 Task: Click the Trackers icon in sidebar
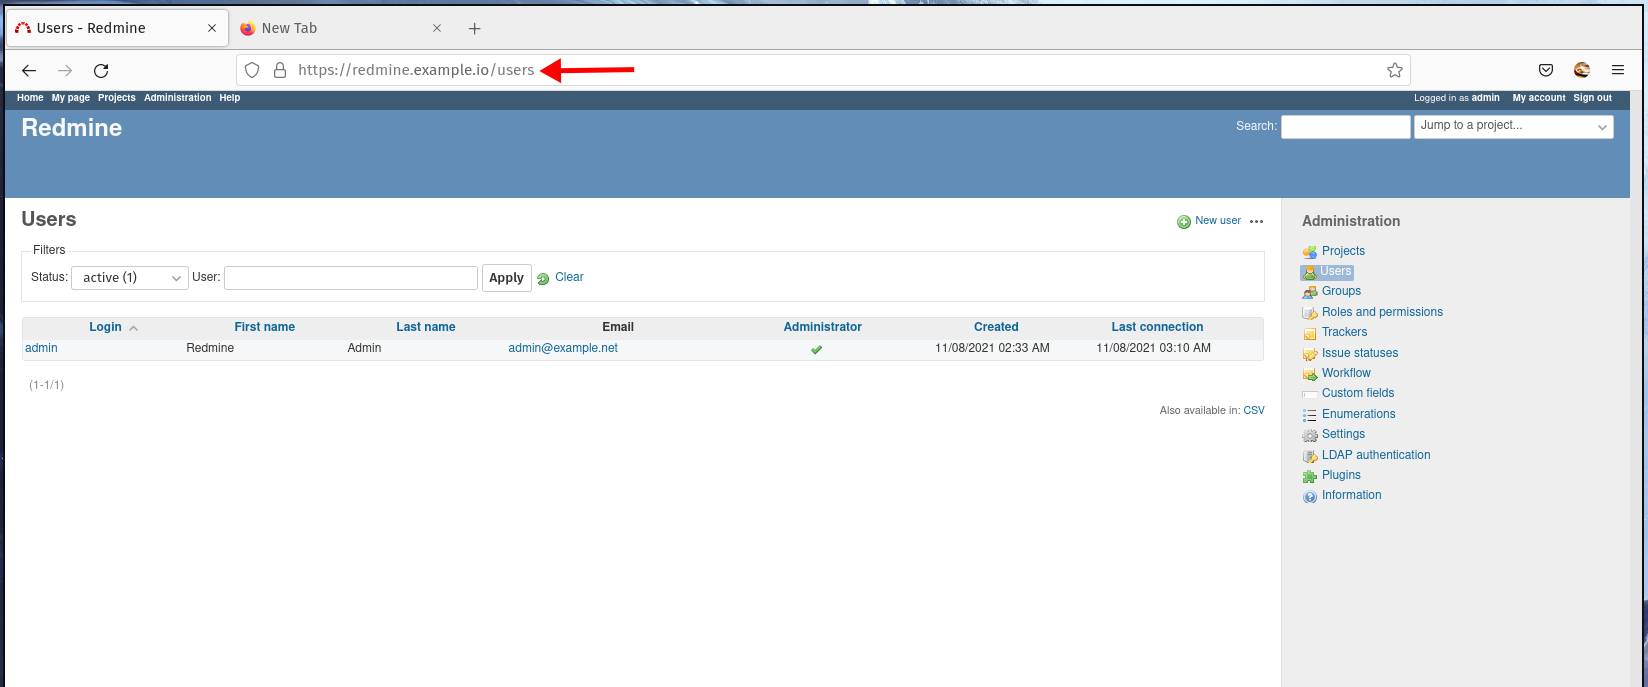click(1310, 333)
